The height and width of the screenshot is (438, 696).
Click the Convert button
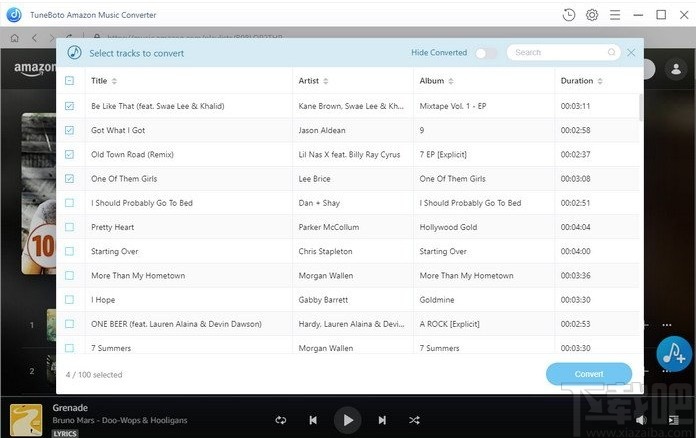589,374
